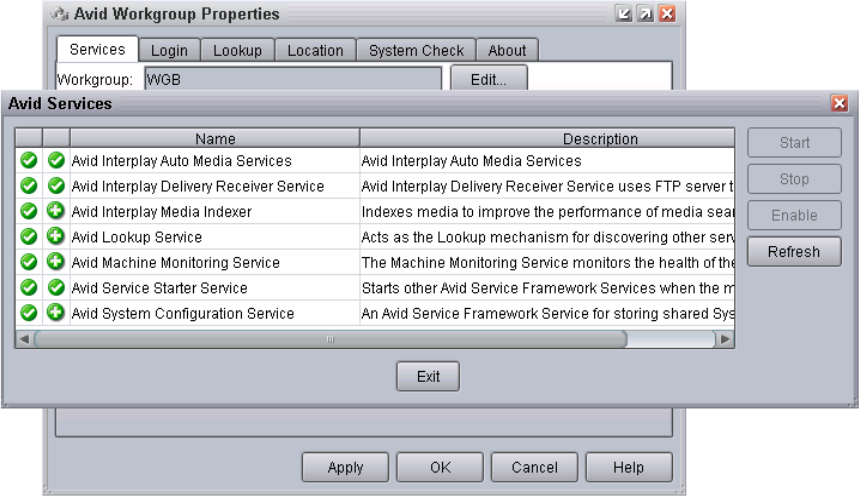The height and width of the screenshot is (497, 860).
Task: Sort by the Description column header
Action: tap(547, 139)
